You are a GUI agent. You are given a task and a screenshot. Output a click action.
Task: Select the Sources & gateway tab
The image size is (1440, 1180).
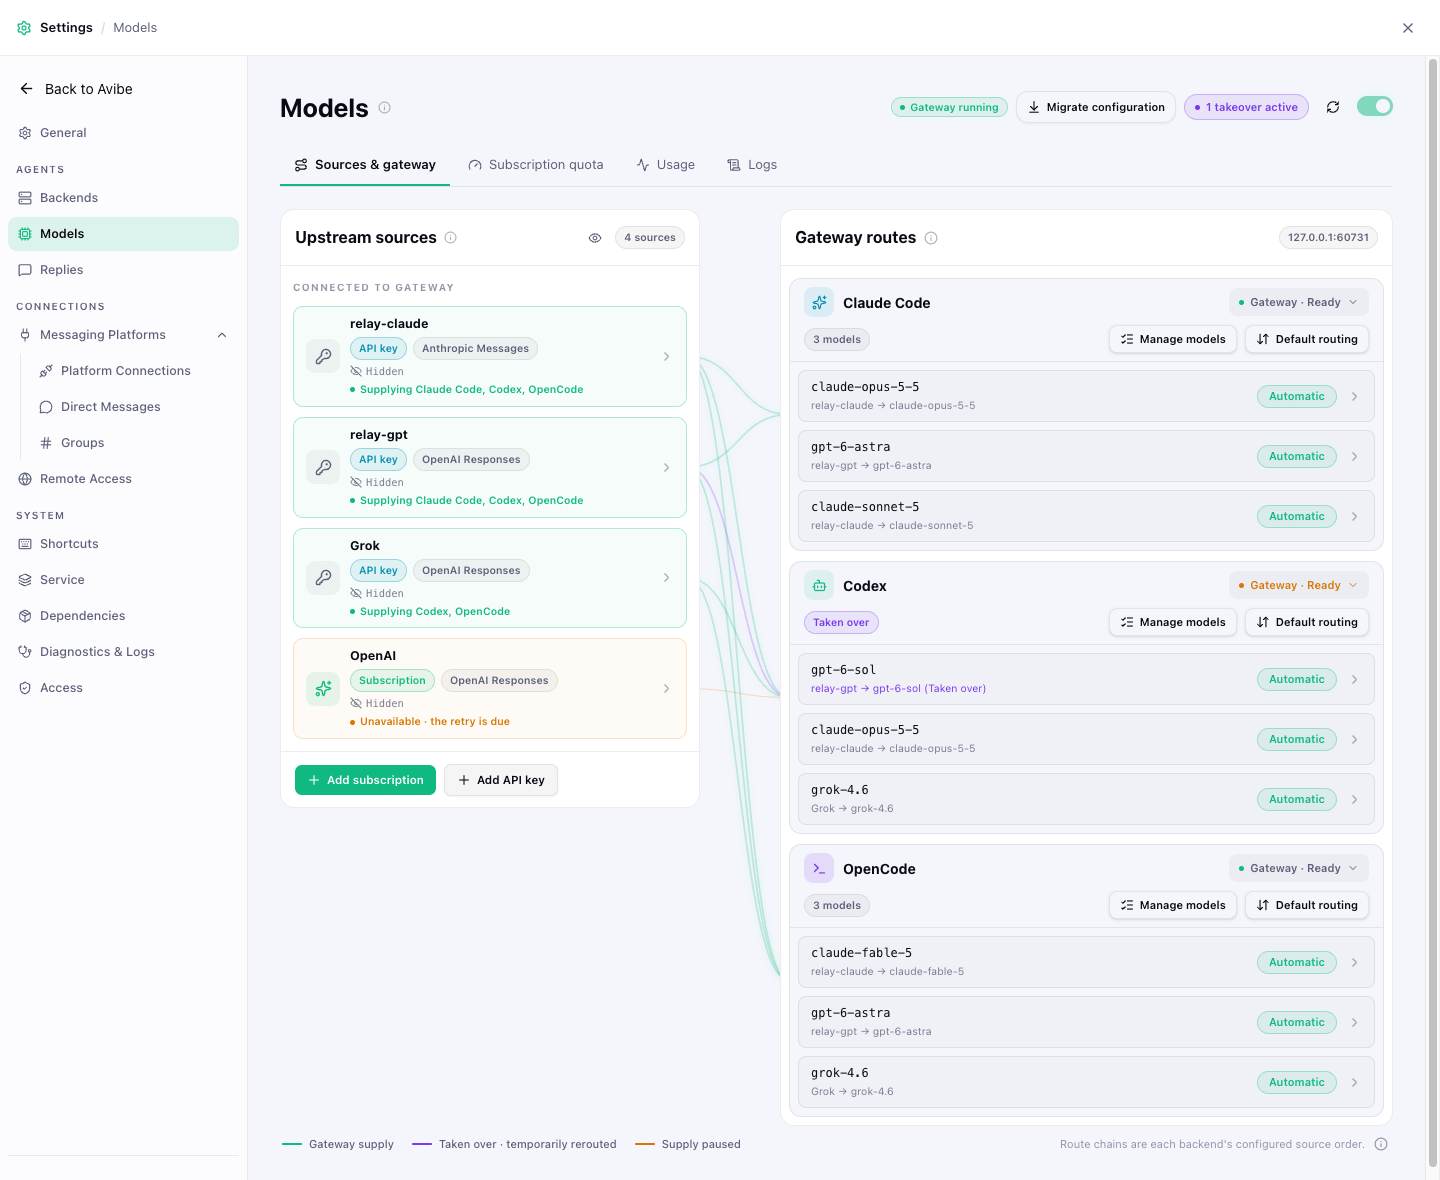pyautogui.click(x=365, y=165)
